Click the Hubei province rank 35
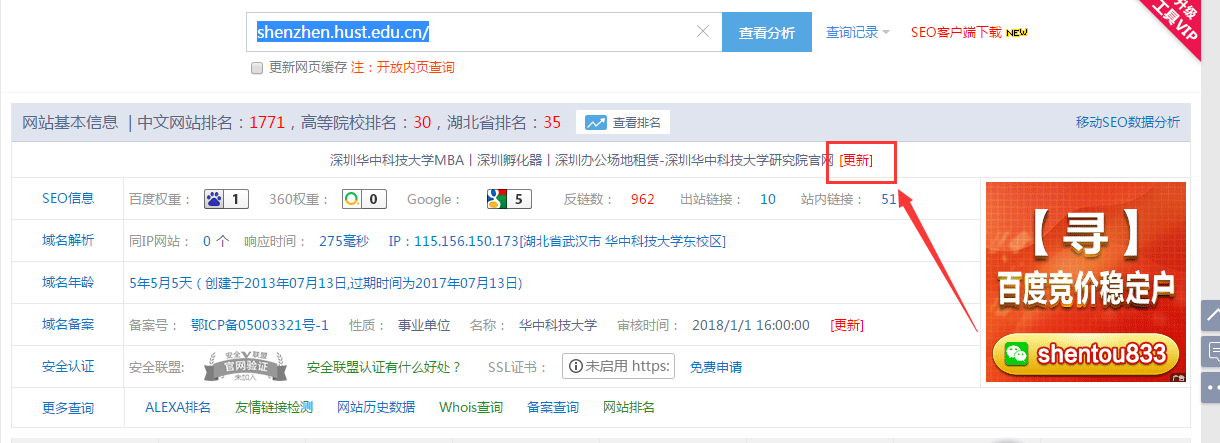This screenshot has height=443, width=1220. point(552,123)
